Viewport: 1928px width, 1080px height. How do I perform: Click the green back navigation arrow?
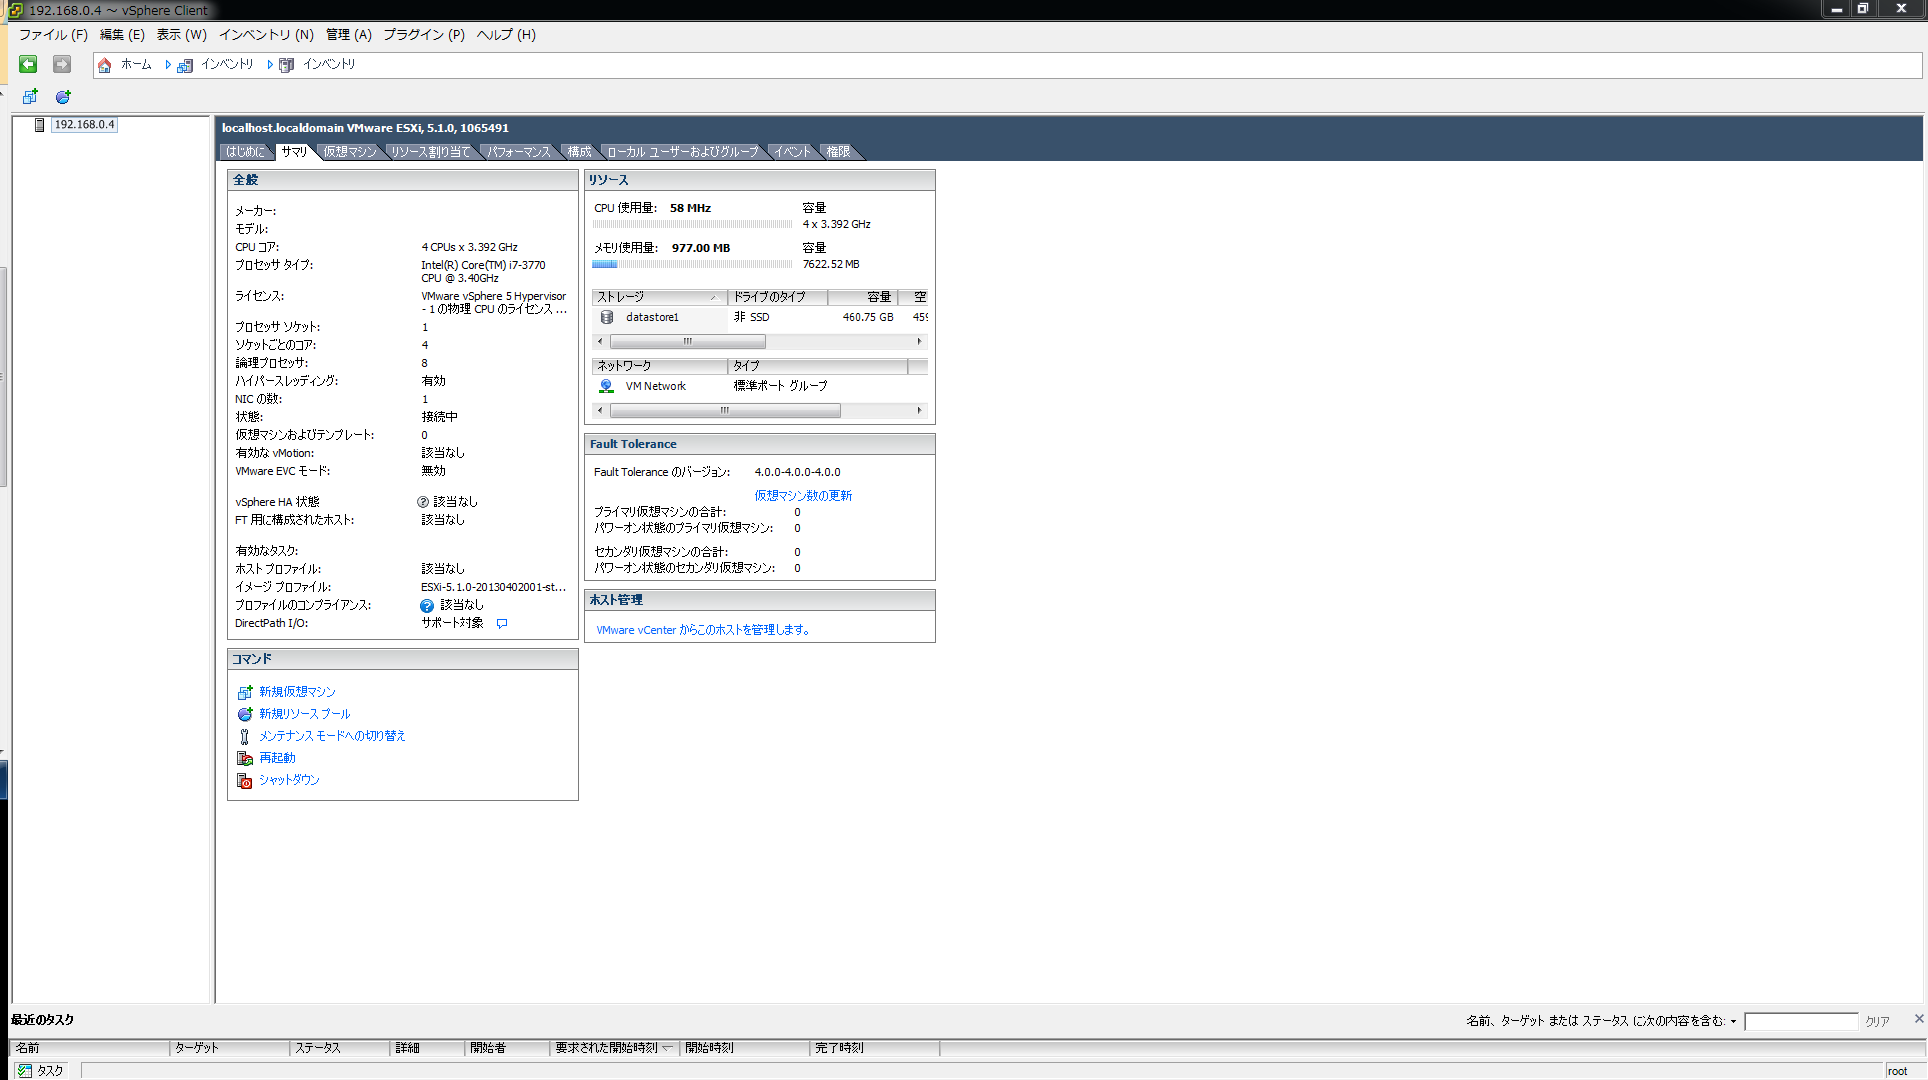click(28, 64)
